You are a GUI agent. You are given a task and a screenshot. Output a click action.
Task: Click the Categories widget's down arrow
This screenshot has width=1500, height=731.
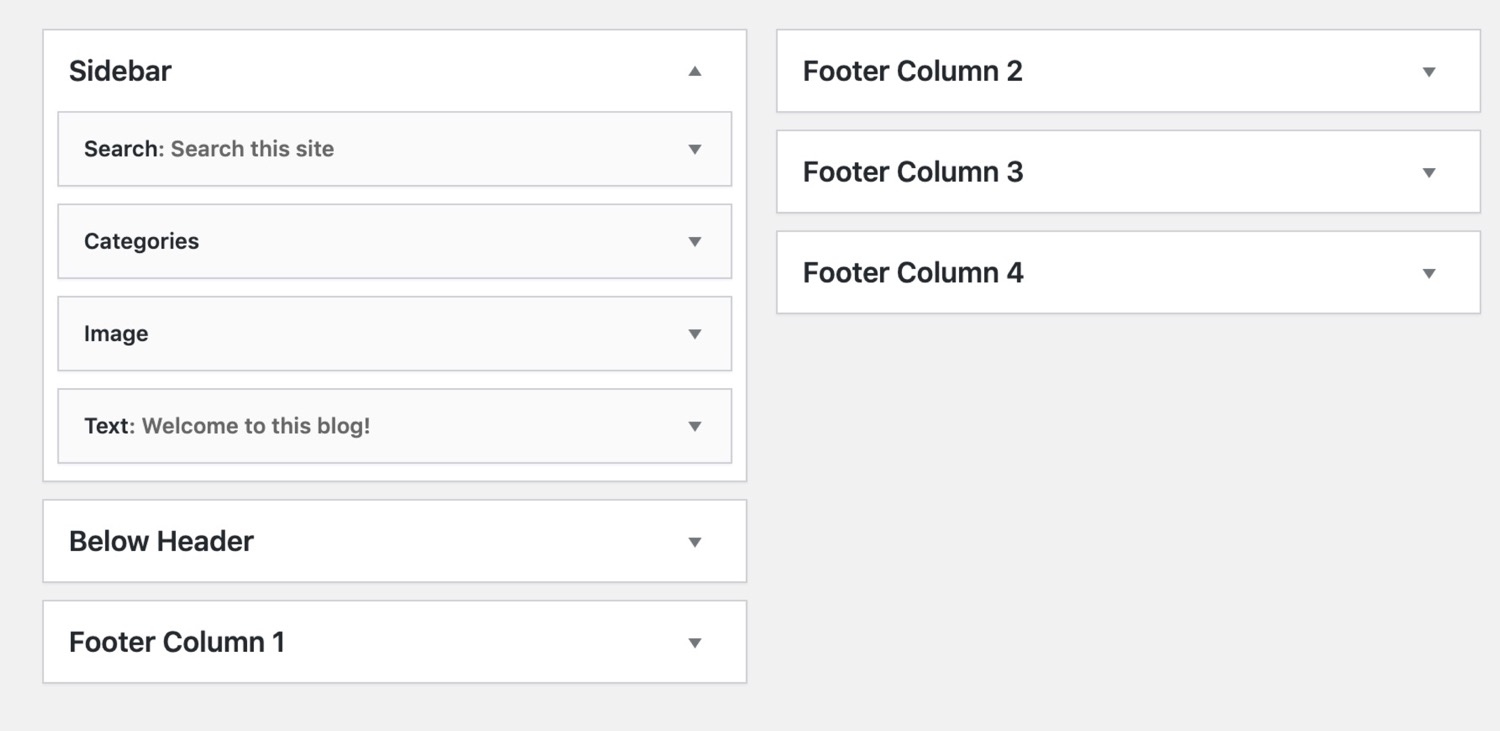click(x=695, y=242)
